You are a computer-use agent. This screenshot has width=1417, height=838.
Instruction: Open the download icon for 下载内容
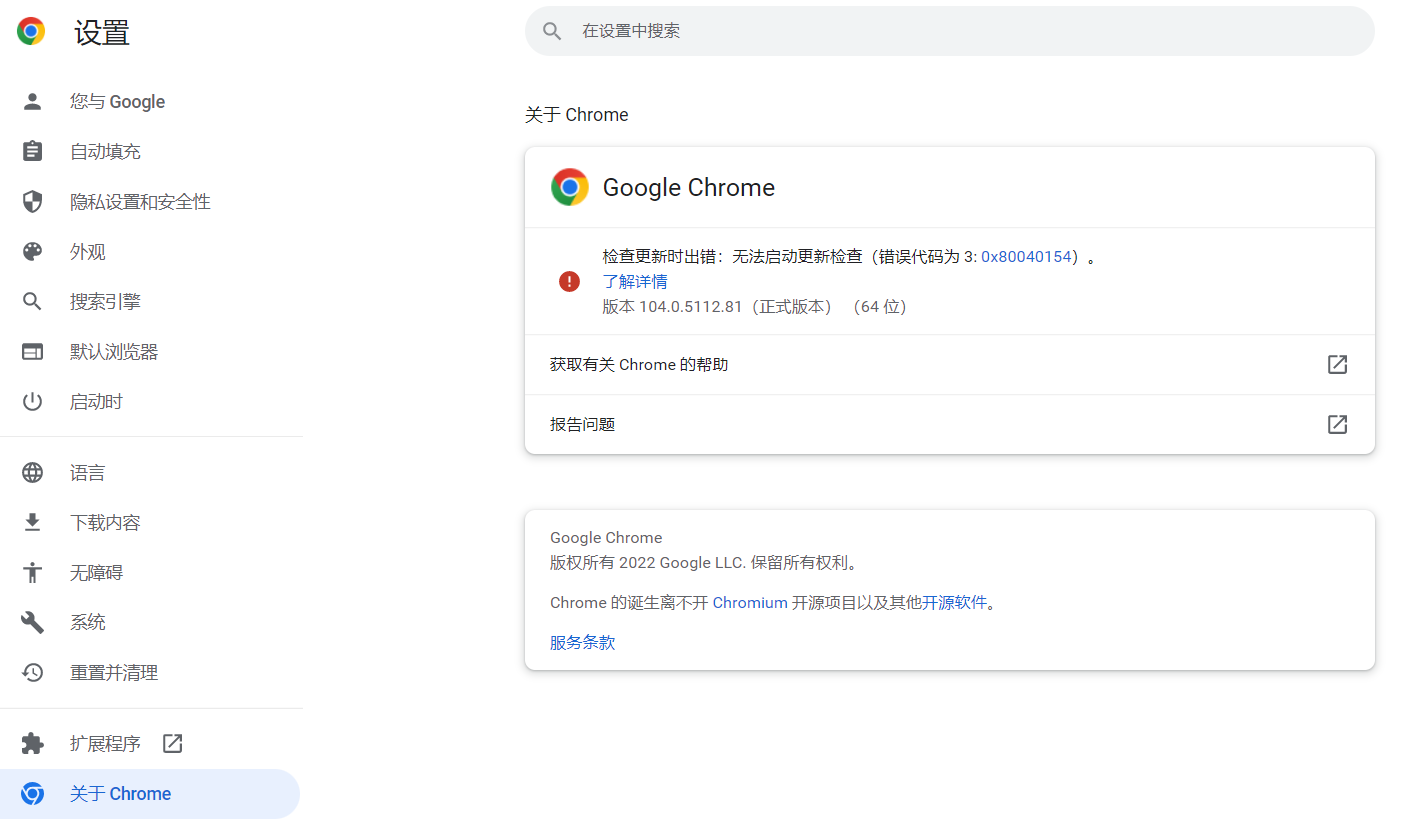[33, 523]
